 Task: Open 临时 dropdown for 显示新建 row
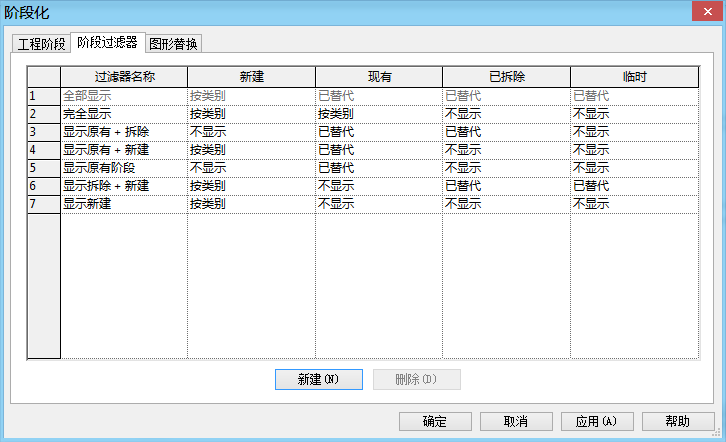click(x=634, y=204)
